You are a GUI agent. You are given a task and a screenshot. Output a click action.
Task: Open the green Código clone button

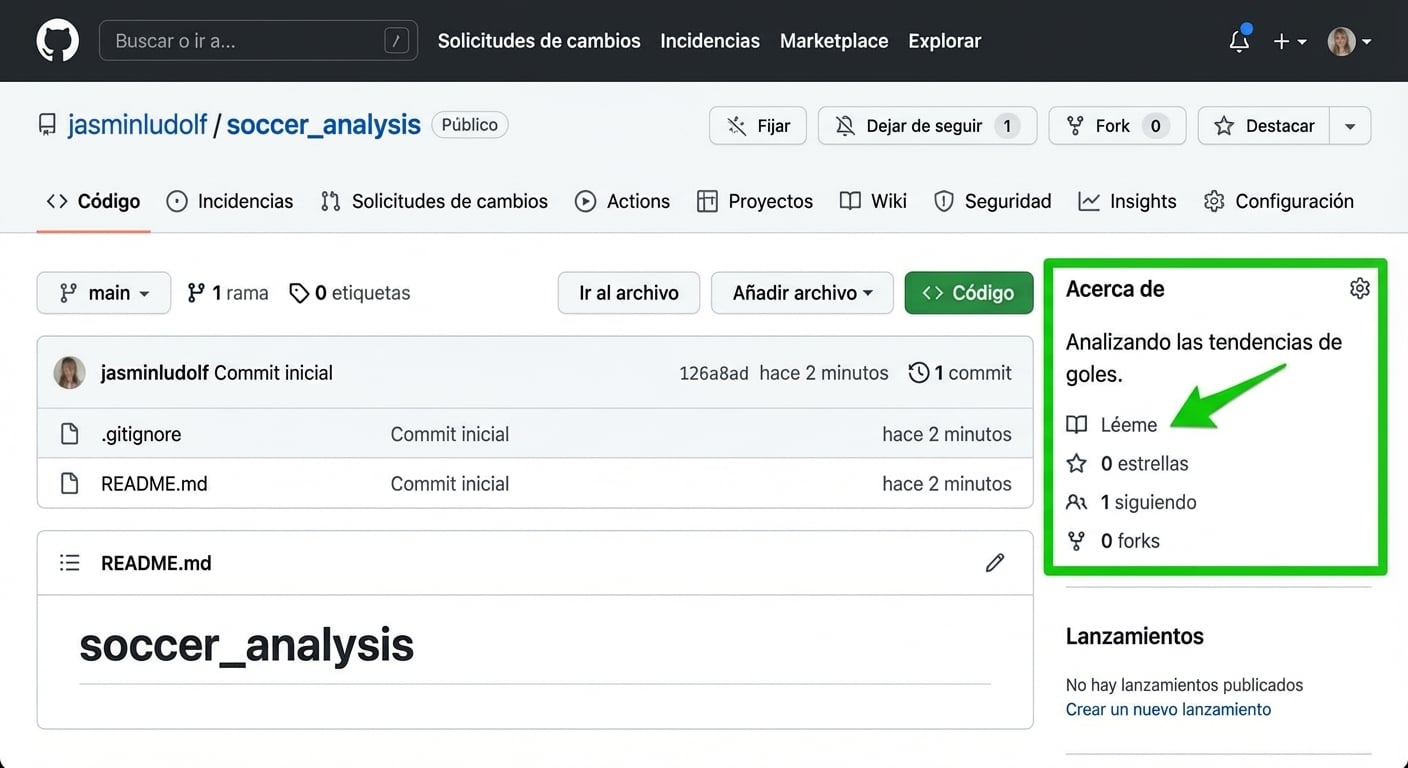click(x=969, y=293)
